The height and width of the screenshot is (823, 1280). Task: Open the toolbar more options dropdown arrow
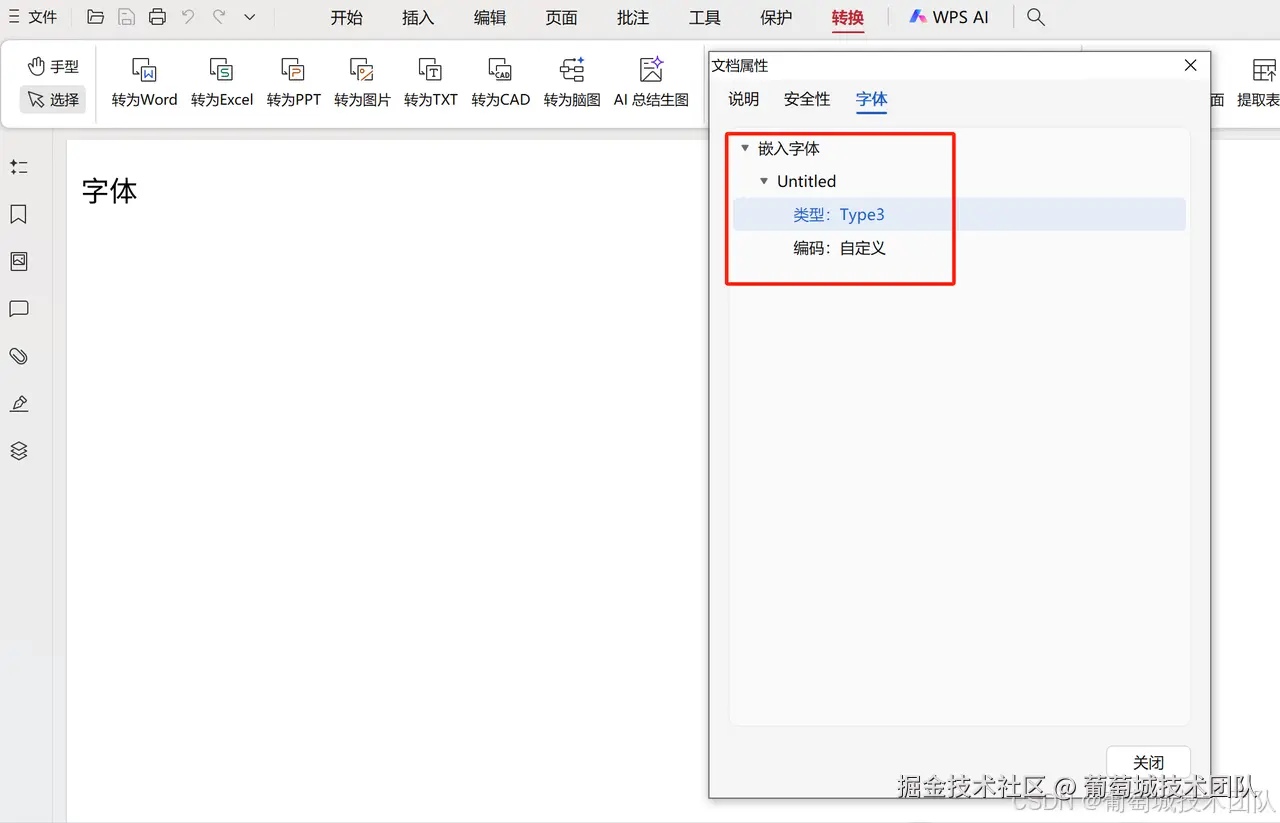(x=248, y=17)
